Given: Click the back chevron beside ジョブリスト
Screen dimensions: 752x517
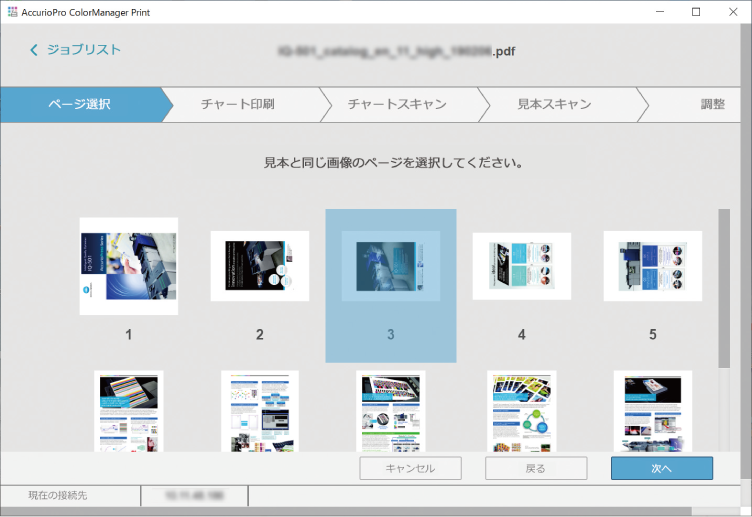Looking at the screenshot, I should 35,50.
